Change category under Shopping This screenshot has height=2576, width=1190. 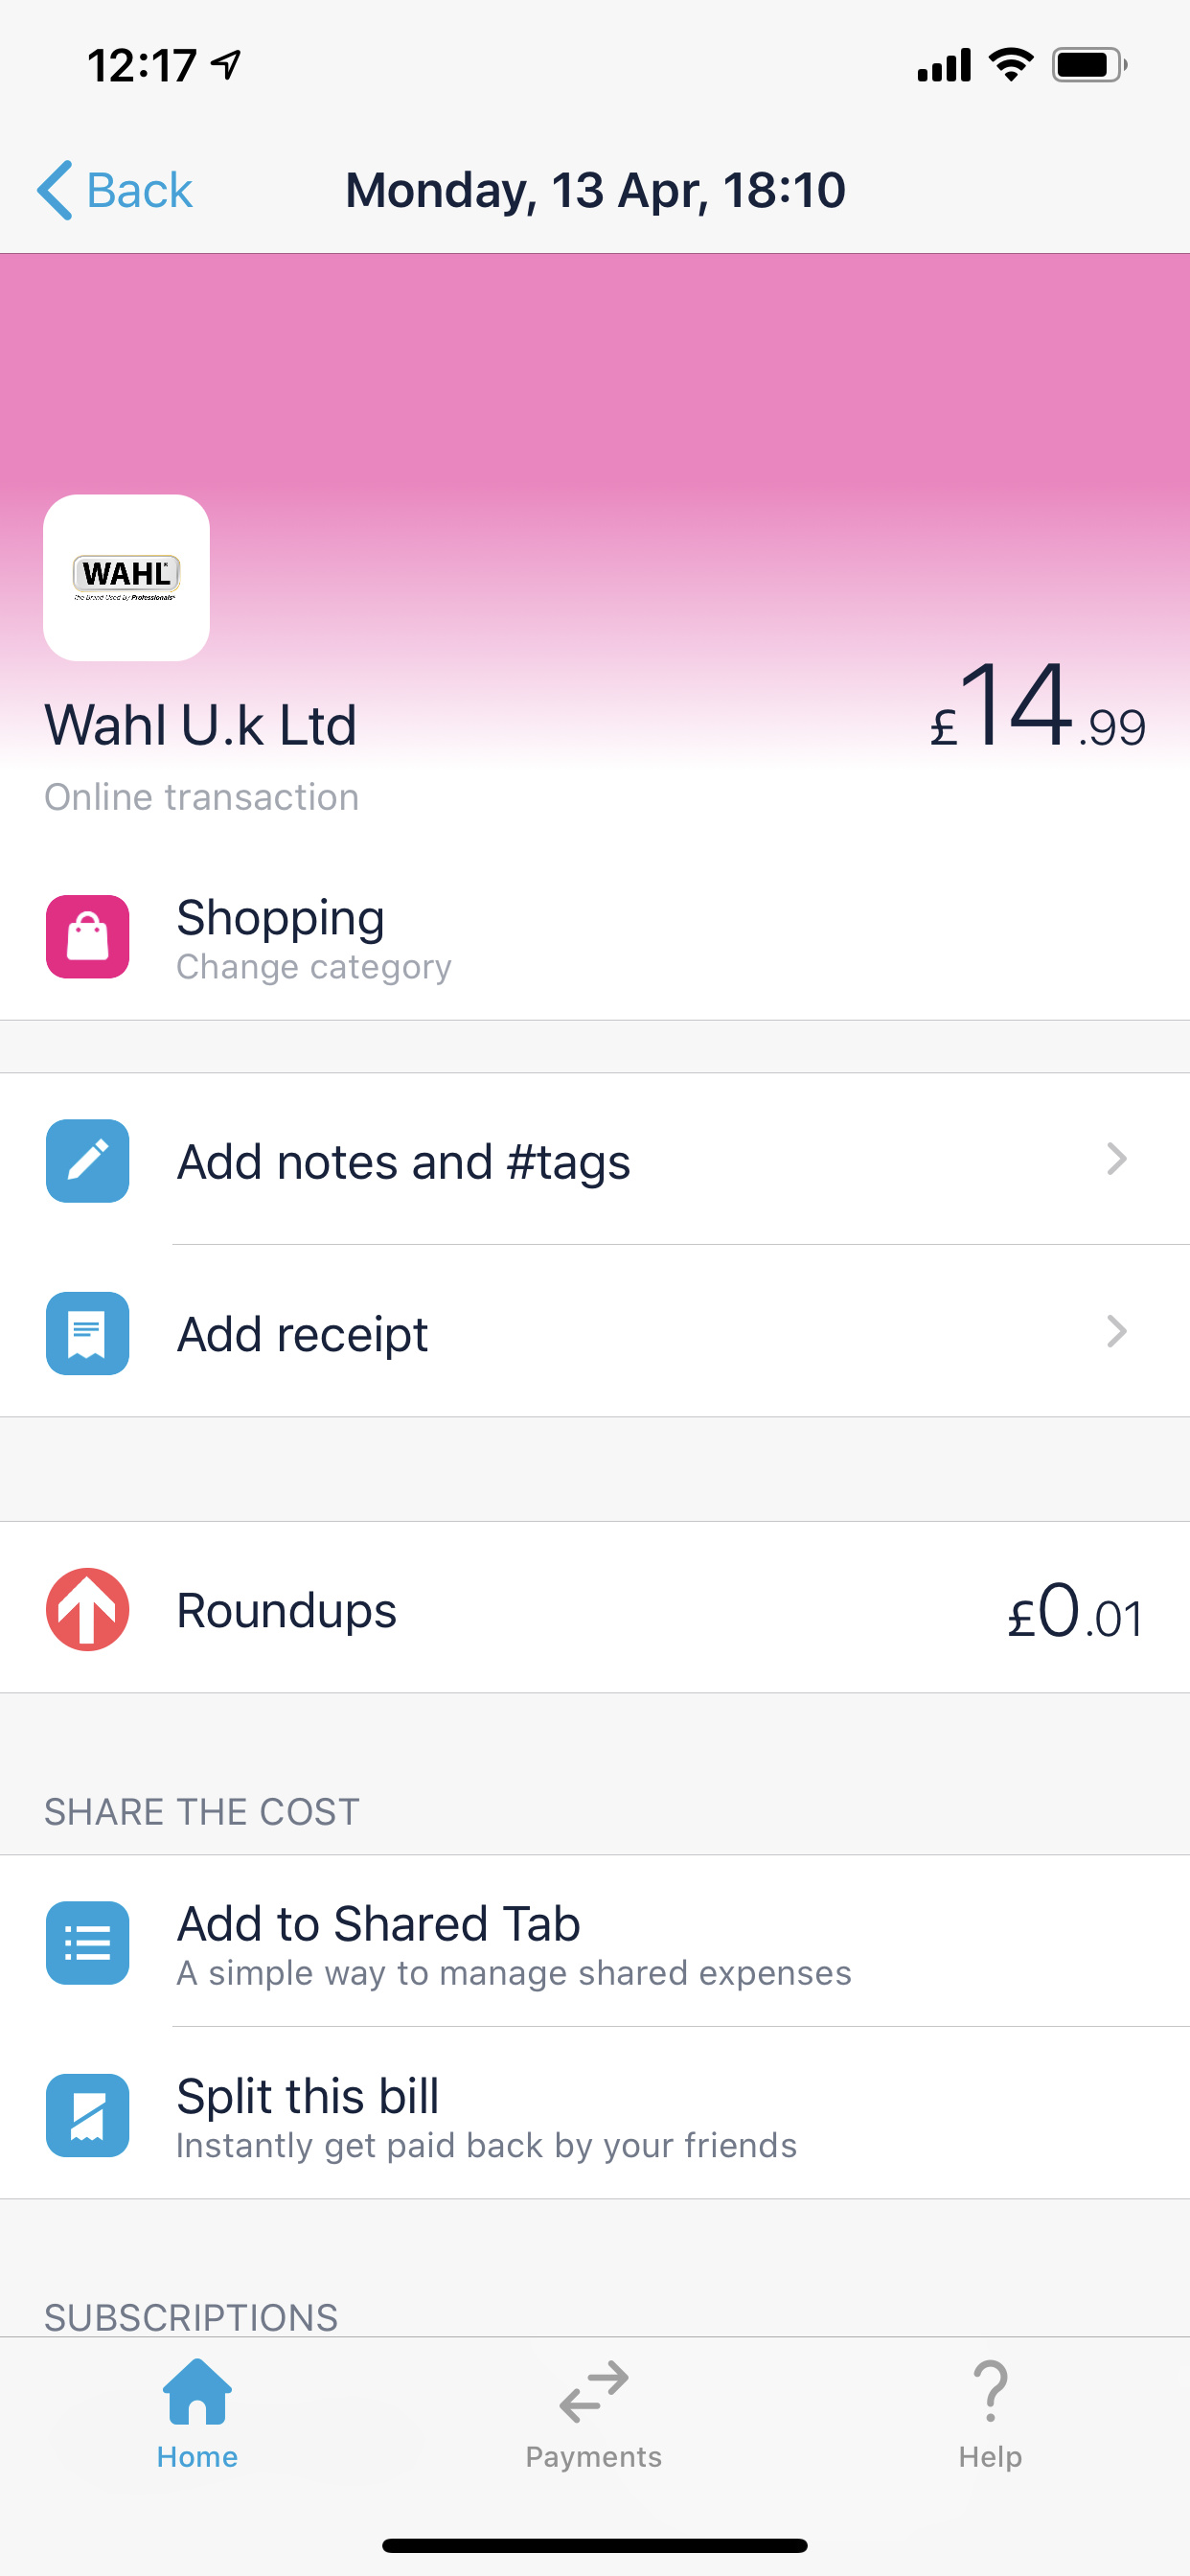click(313, 967)
